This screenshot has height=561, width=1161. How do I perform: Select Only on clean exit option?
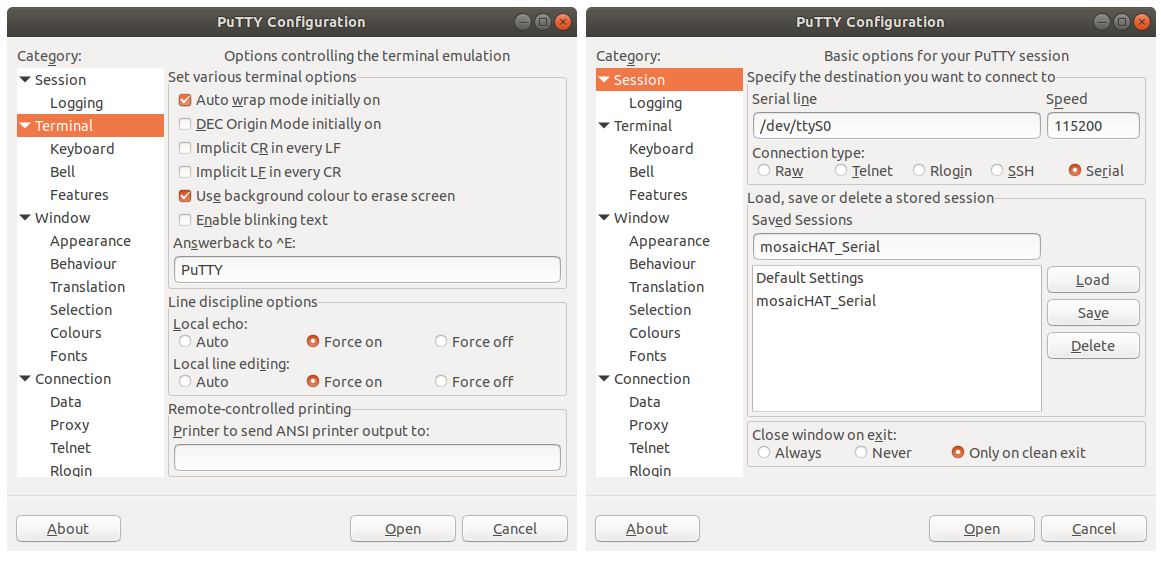[x=957, y=452]
